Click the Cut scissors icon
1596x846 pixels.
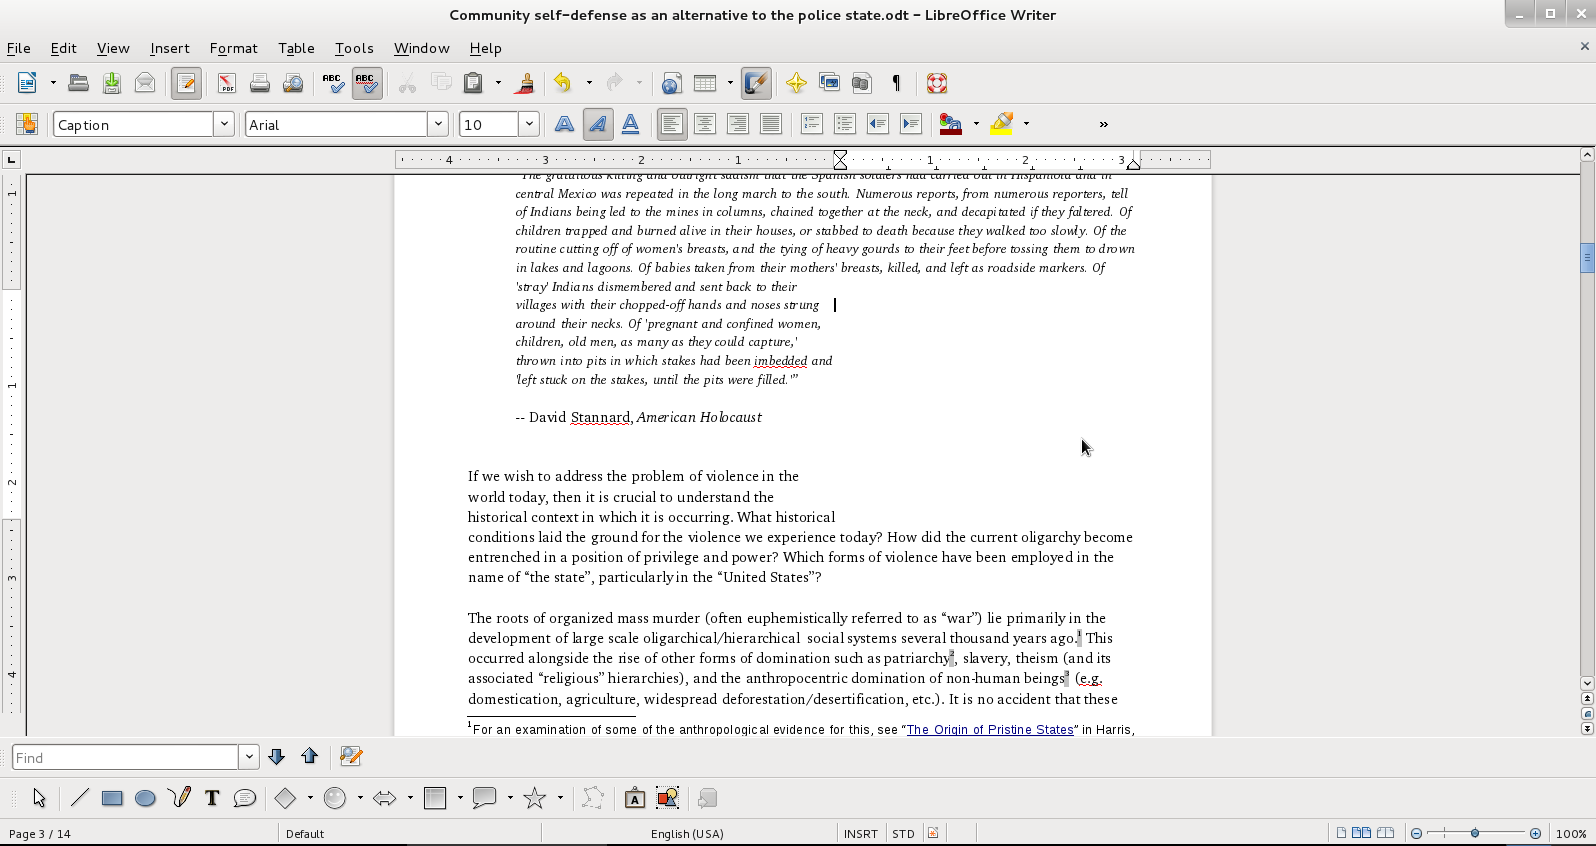tap(407, 83)
